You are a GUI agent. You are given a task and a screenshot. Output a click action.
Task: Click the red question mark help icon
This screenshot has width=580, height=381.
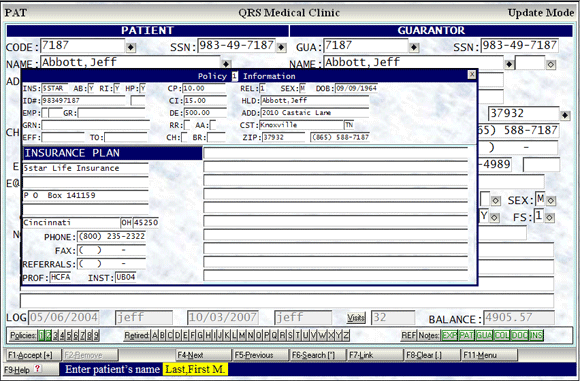(37, 368)
